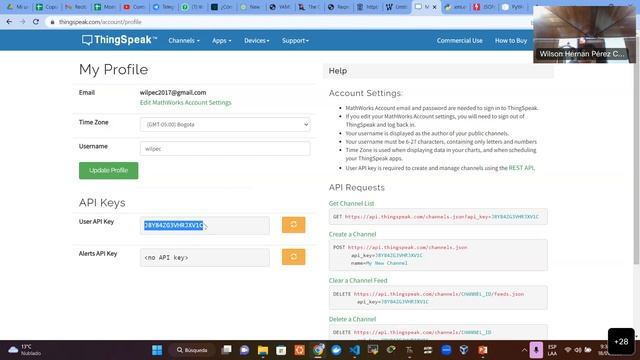Expand the Time Zone dropdown
The width and height of the screenshot is (640, 360).
pyautogui.click(x=225, y=124)
